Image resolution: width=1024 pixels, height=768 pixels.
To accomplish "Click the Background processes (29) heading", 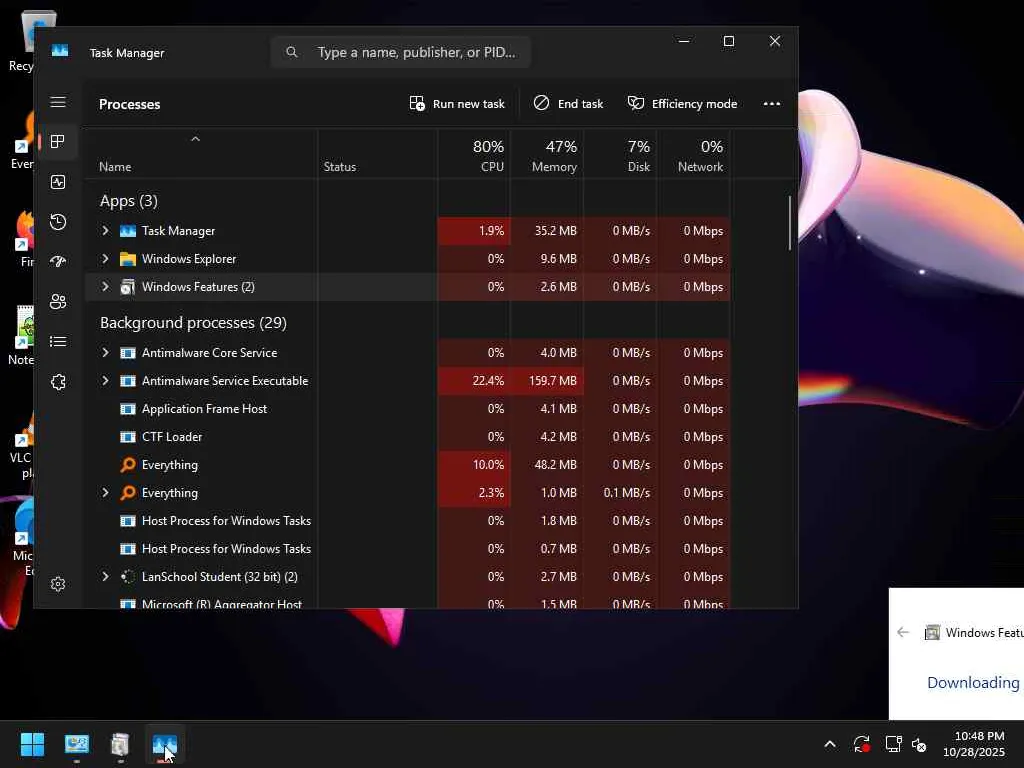I will (193, 323).
